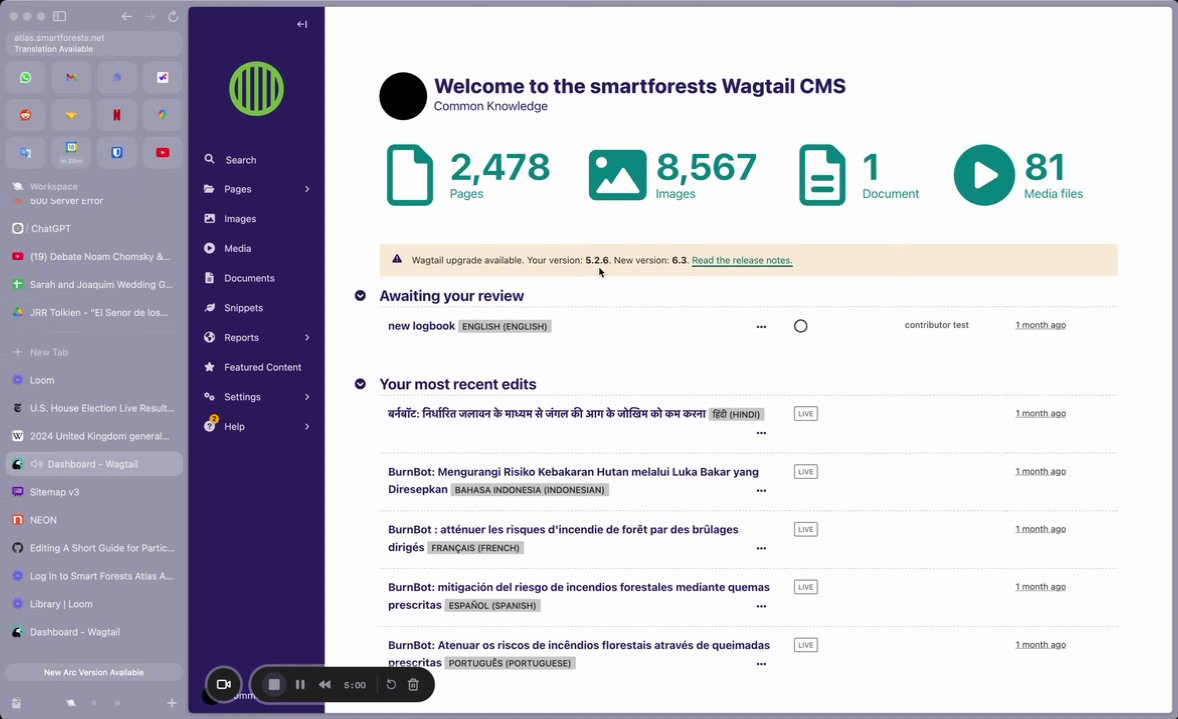Open actions menu for the Indonesian BurnBot row
This screenshot has height=719, width=1178.
761,491
